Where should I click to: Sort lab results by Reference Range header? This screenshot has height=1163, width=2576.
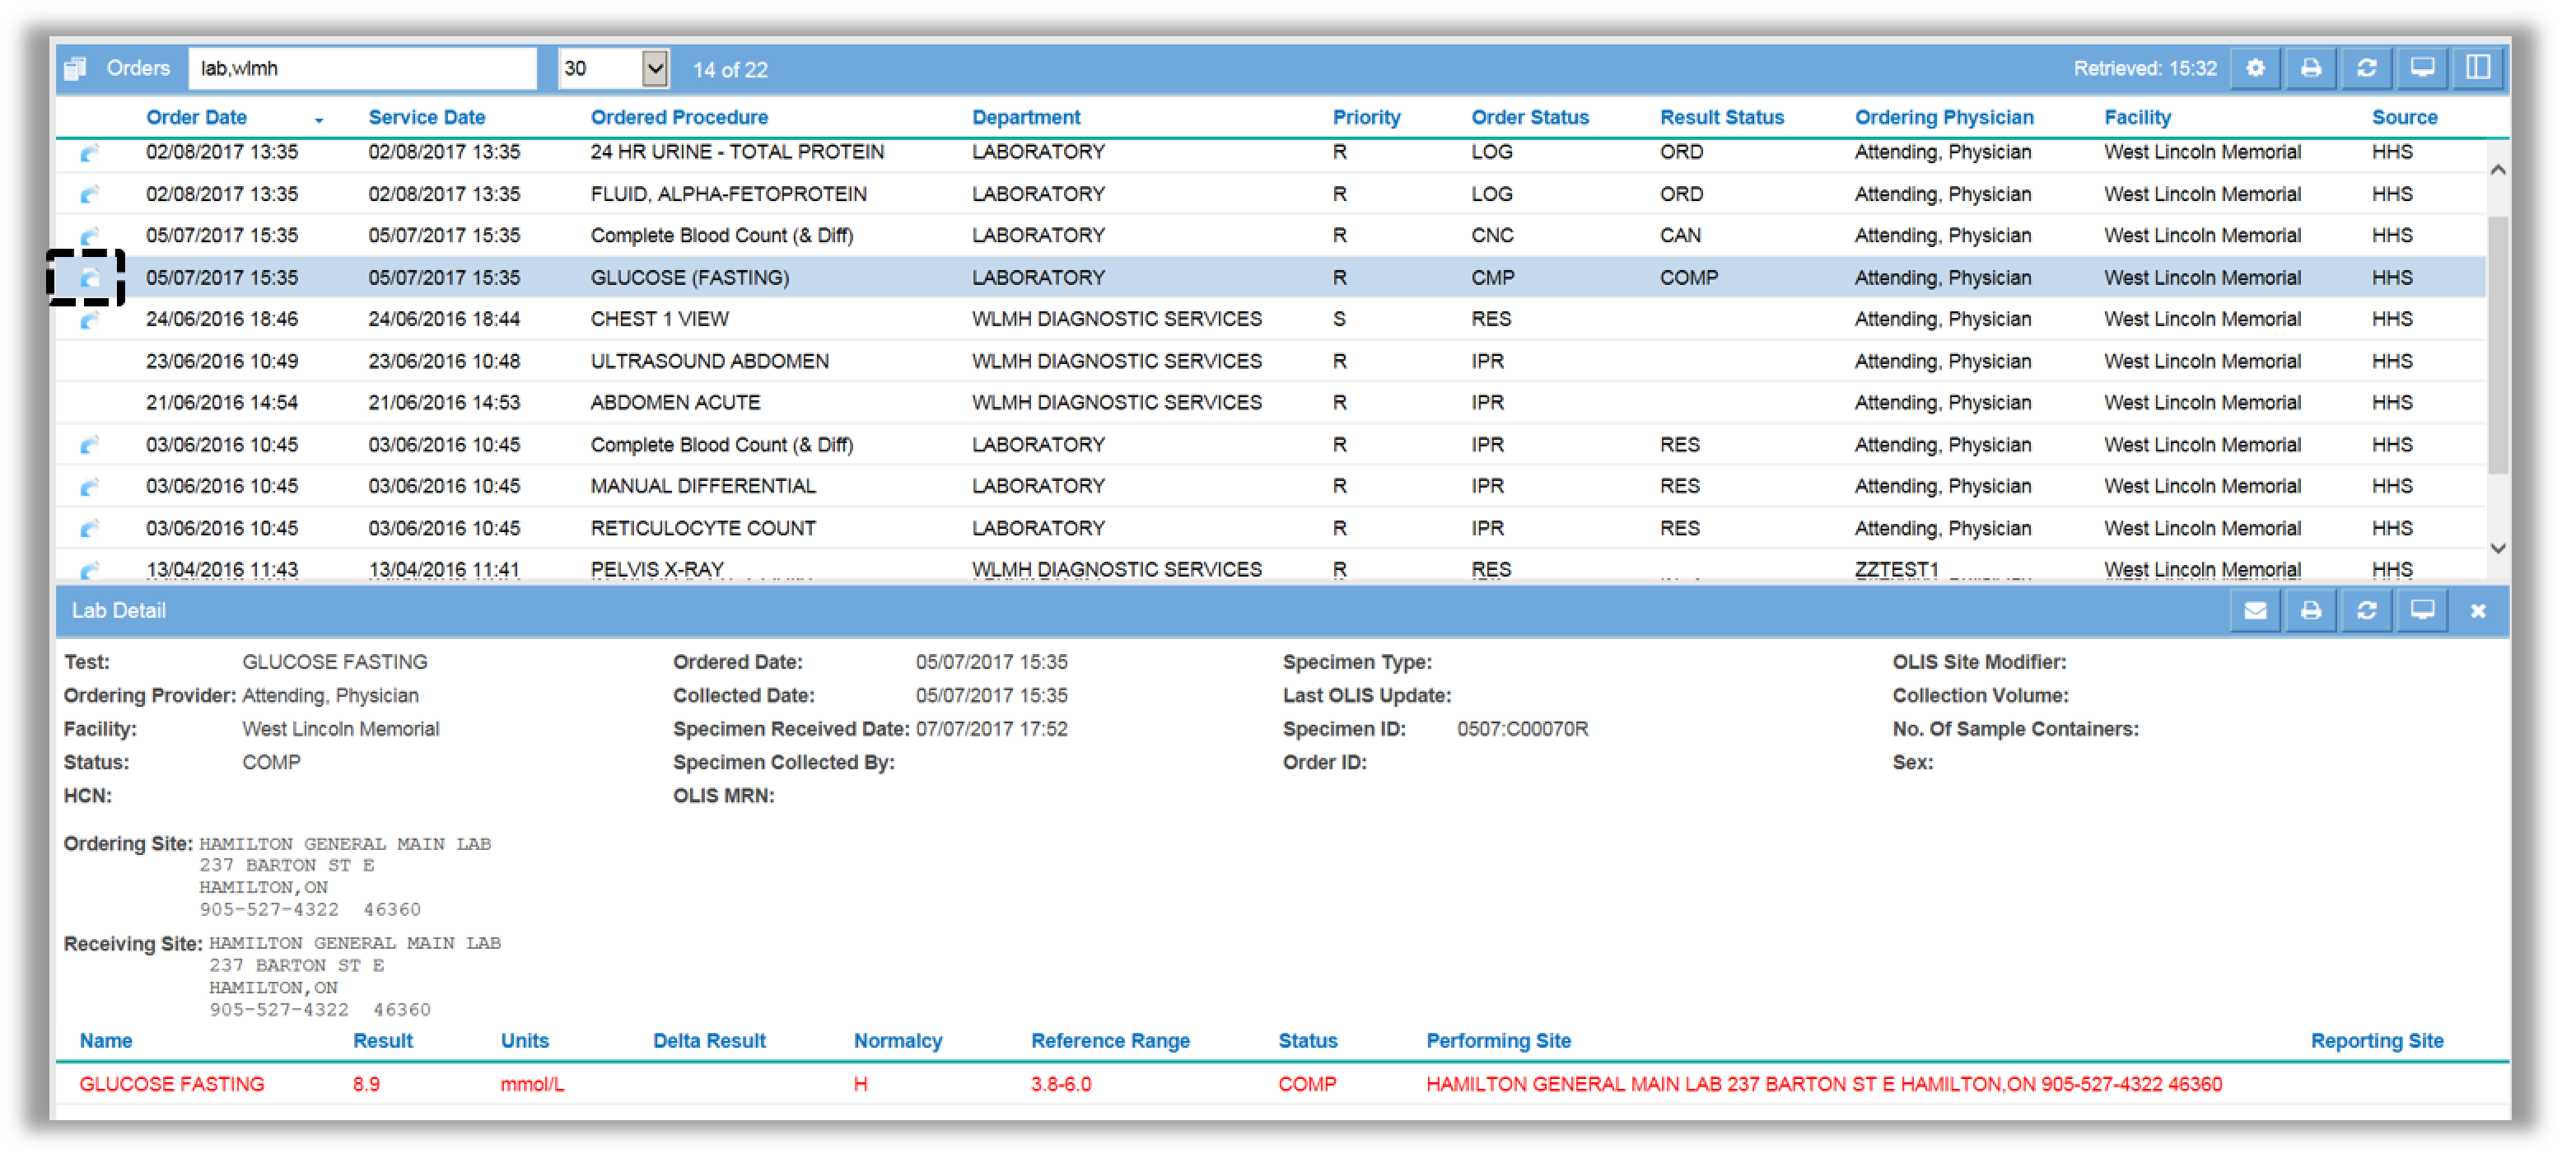tap(1110, 1041)
